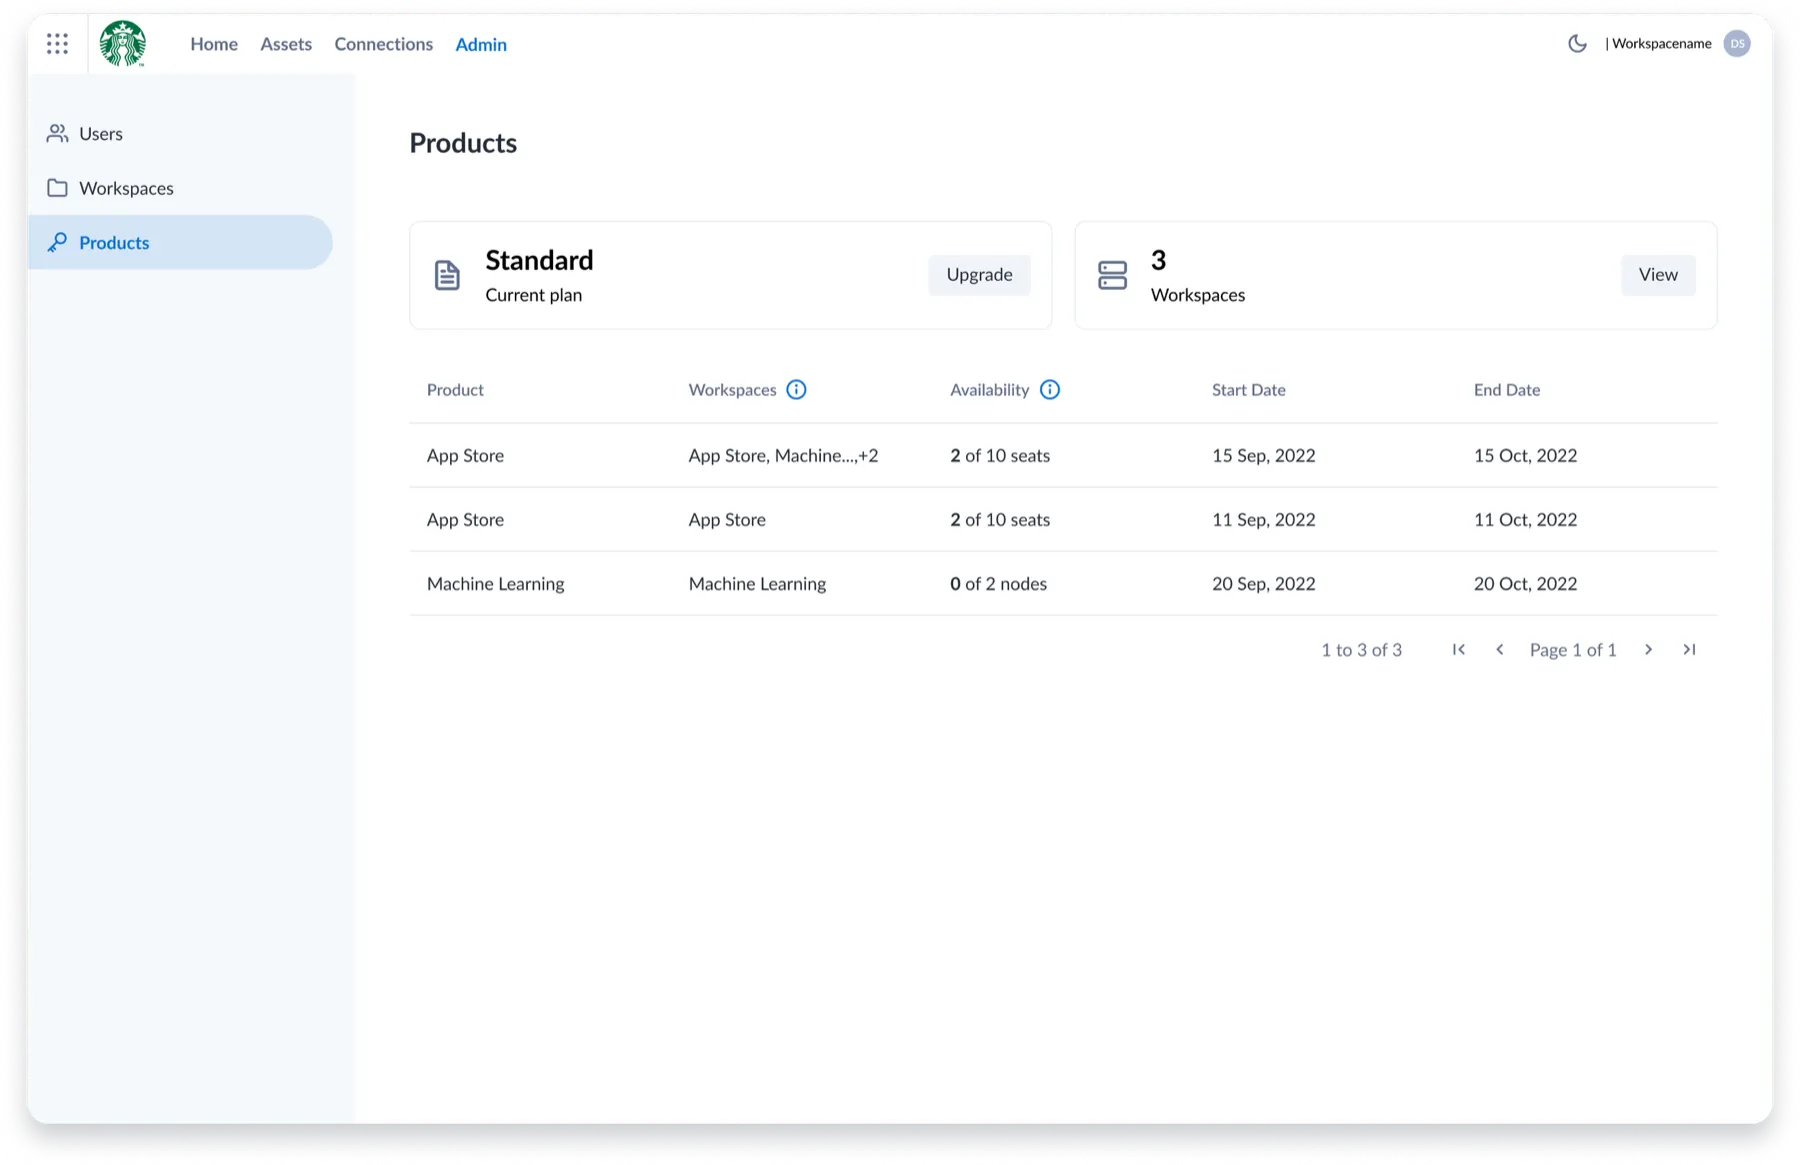Image resolution: width=1800 pixels, height=1165 pixels.
Task: Select the Admin tab
Action: click(x=481, y=44)
